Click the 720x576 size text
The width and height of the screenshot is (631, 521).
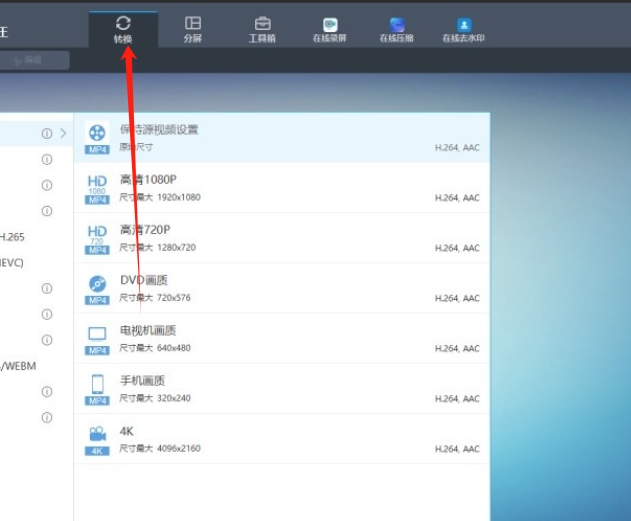174,298
